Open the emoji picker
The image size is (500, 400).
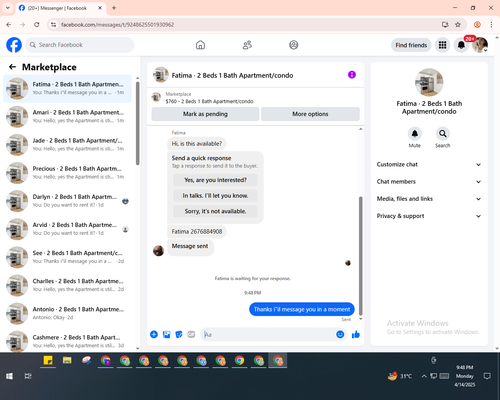[x=340, y=334]
